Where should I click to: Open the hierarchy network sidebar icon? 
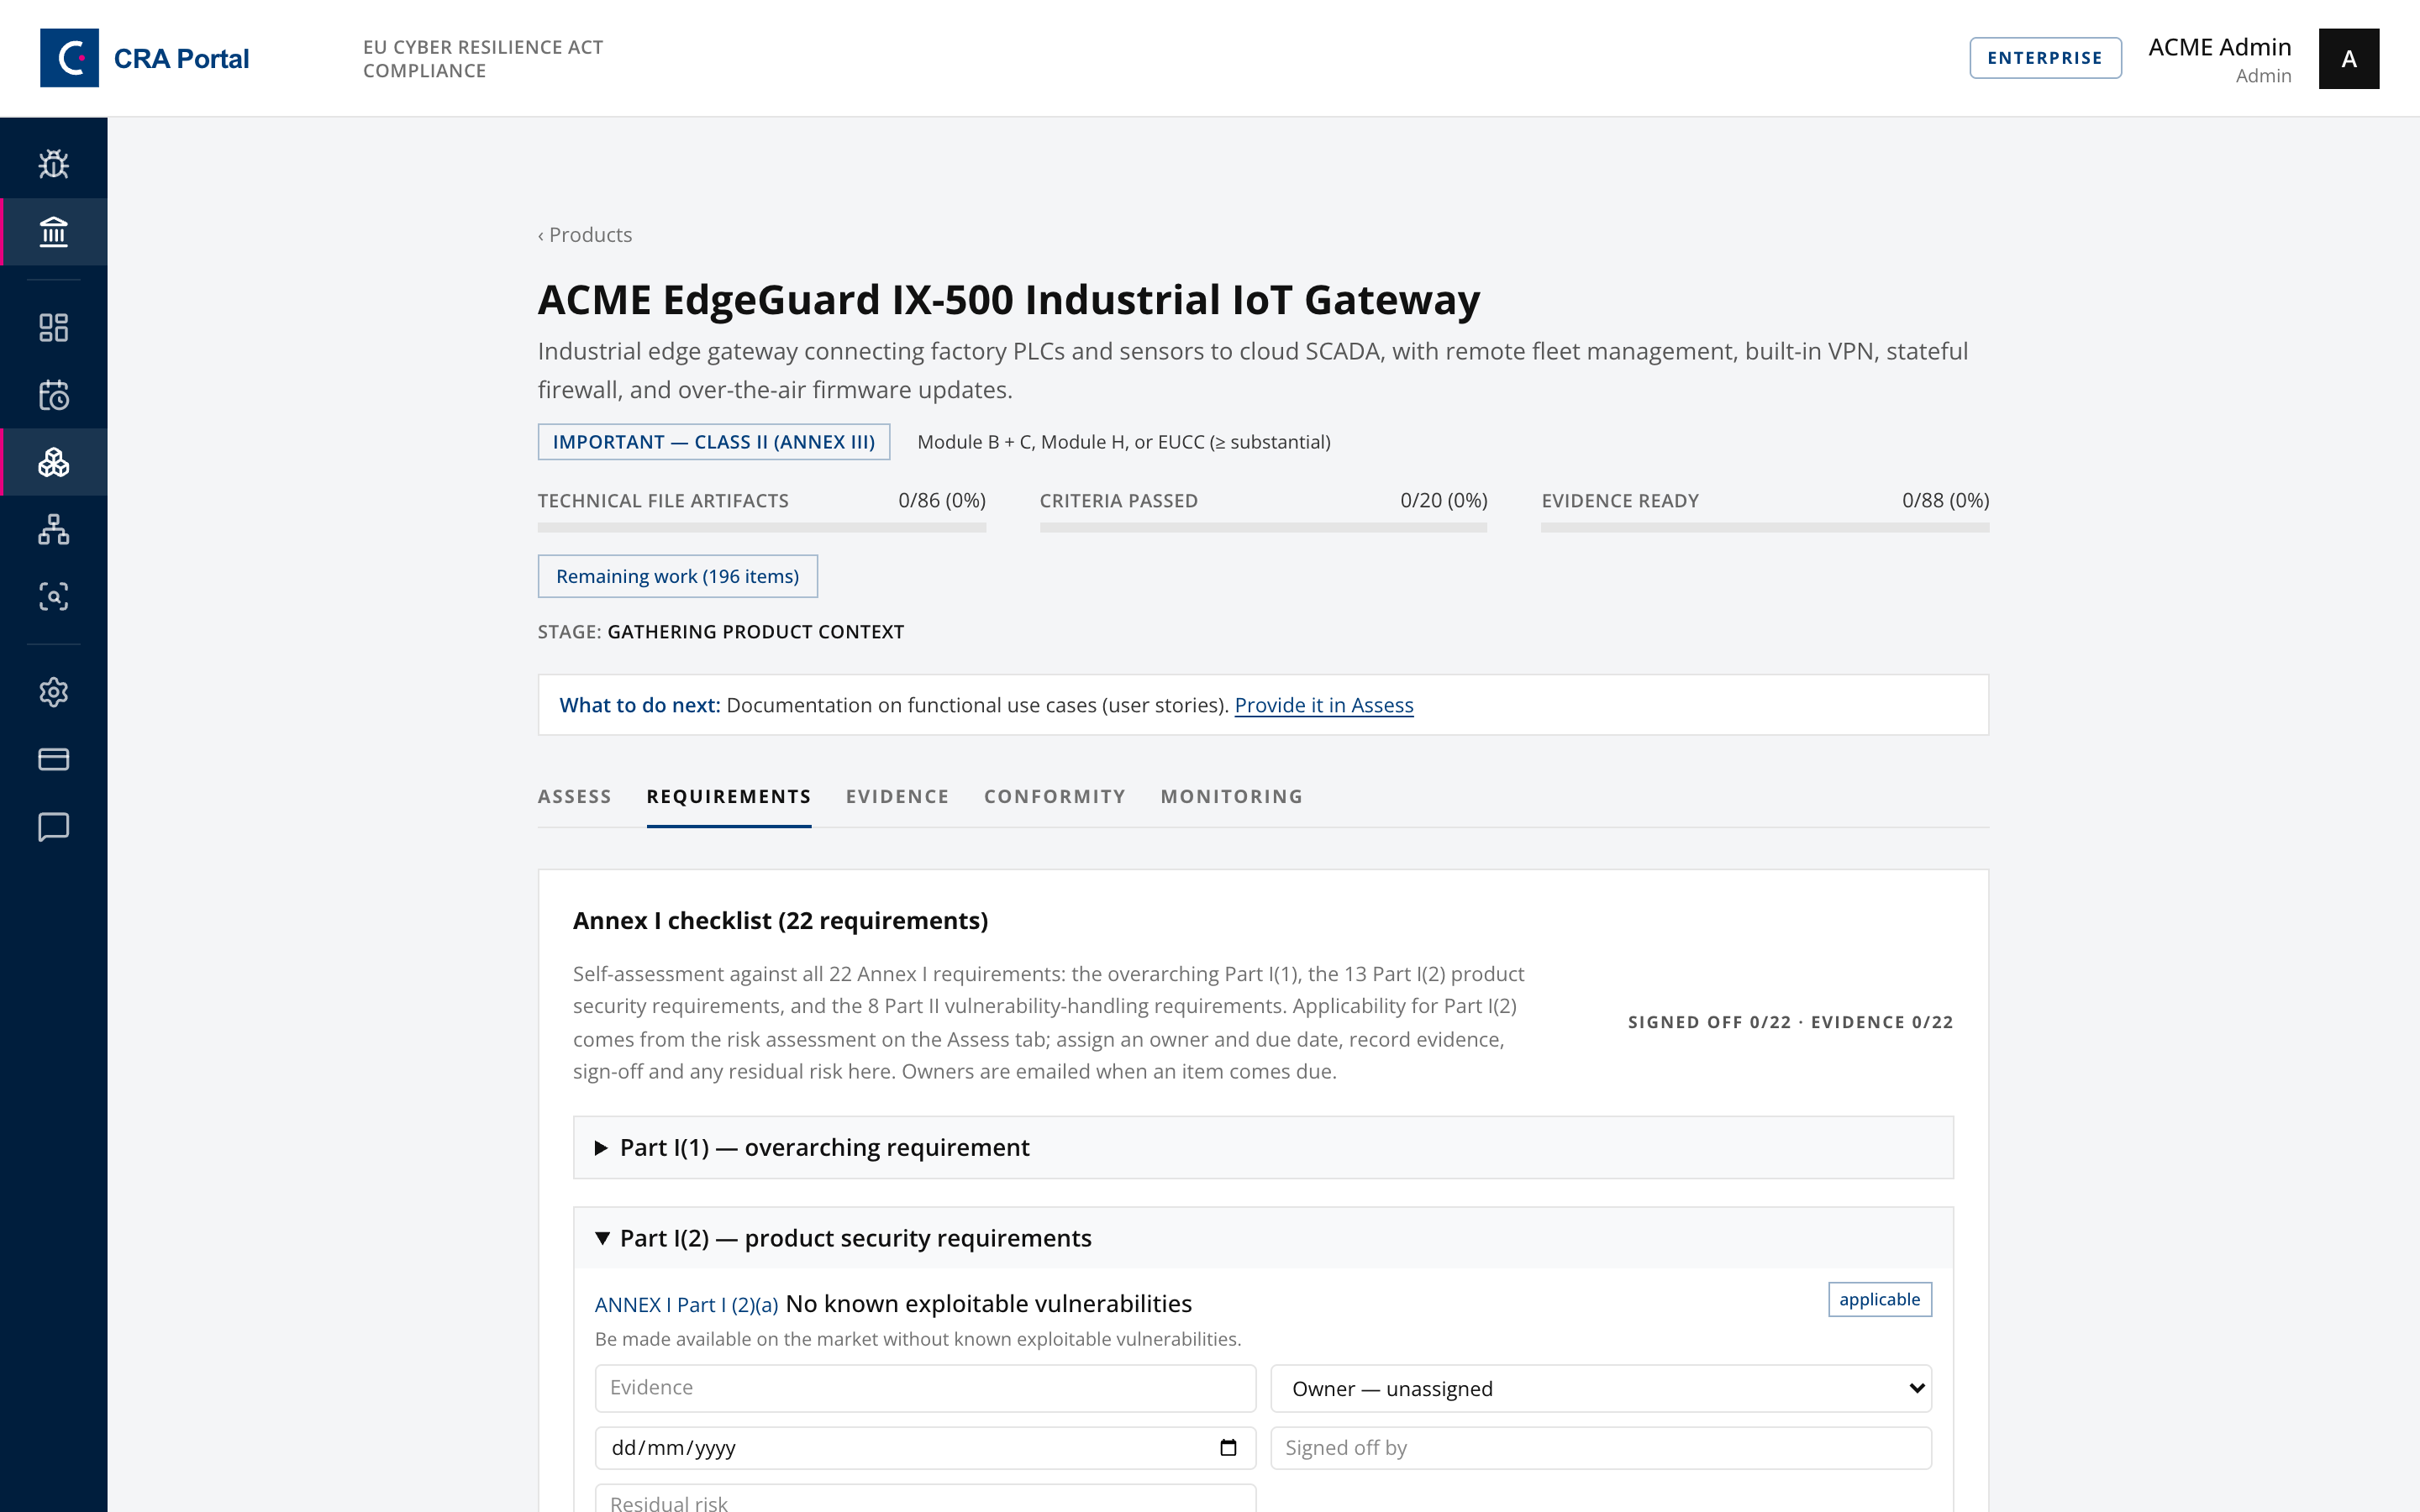pyautogui.click(x=53, y=529)
